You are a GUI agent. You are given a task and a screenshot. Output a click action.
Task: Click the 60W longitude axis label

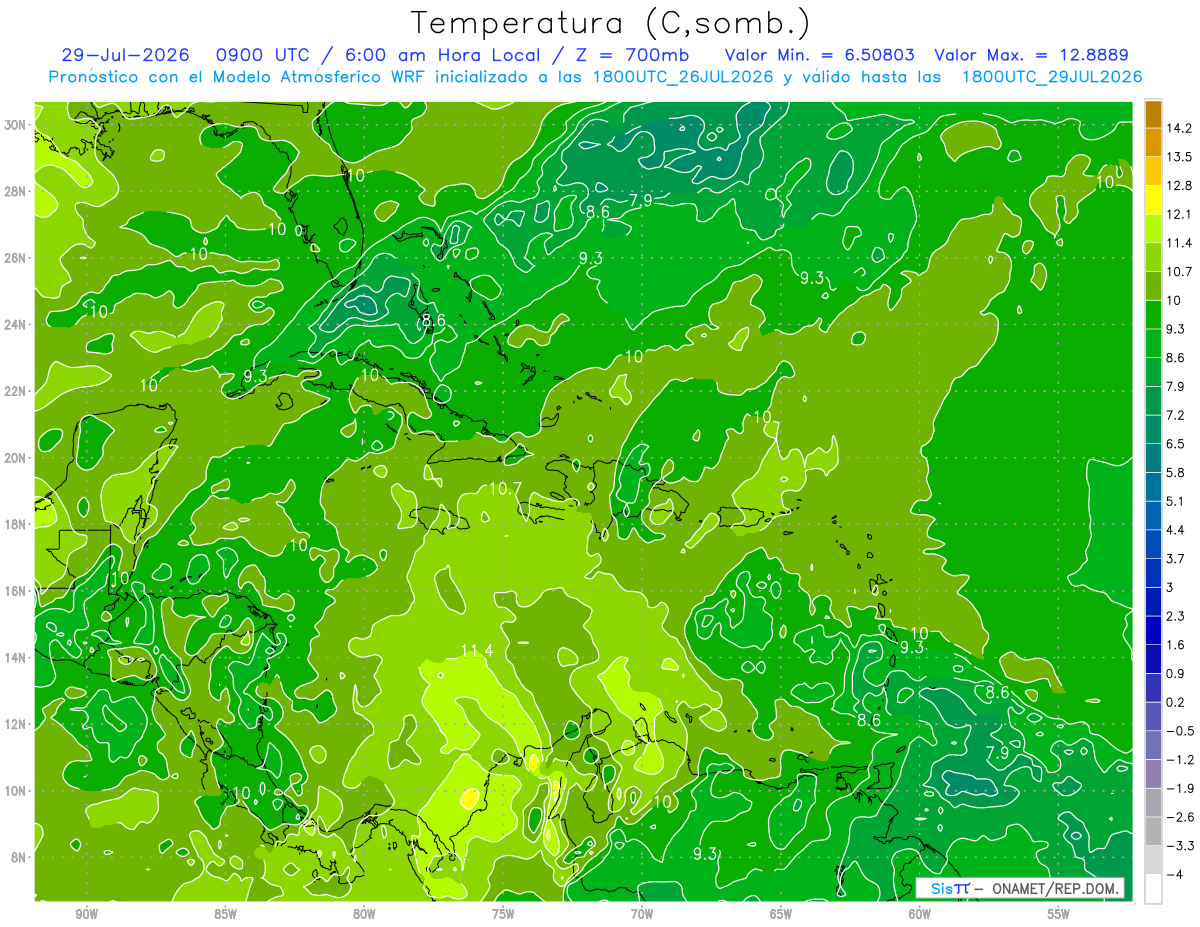pyautogui.click(x=920, y=914)
